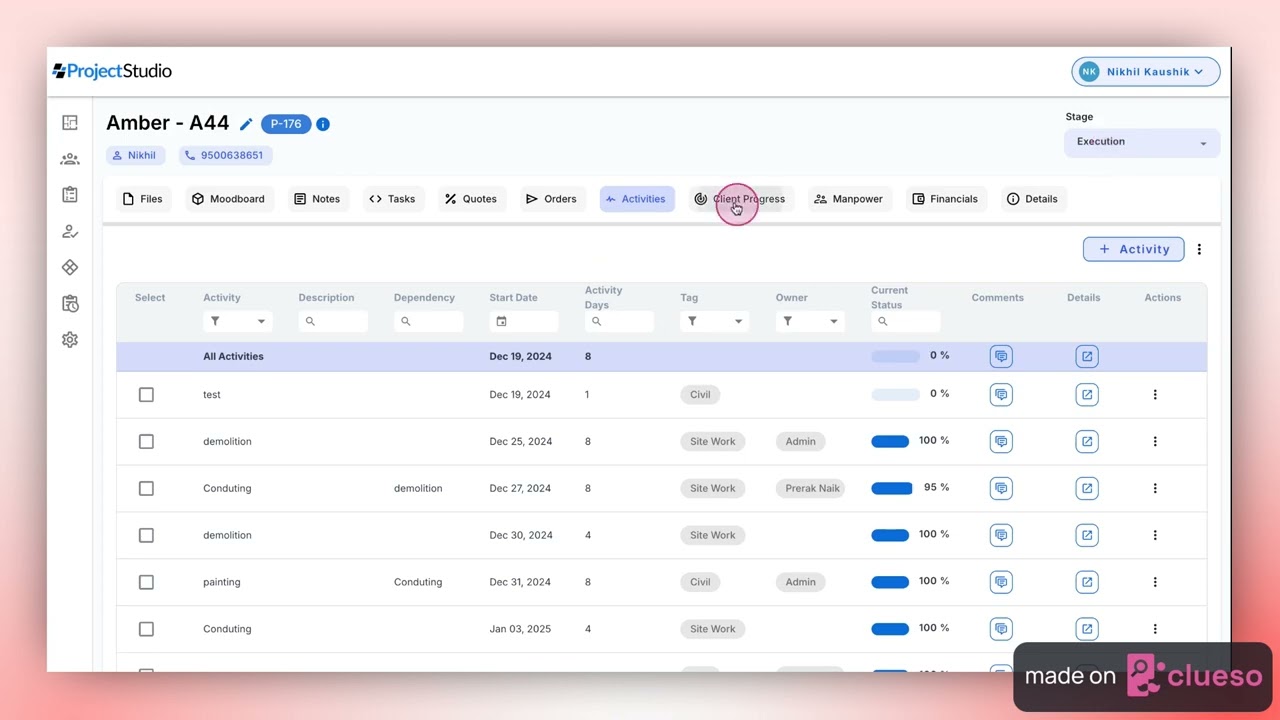
Task: Open actions menu for the test activity
Action: pyautogui.click(x=1155, y=394)
